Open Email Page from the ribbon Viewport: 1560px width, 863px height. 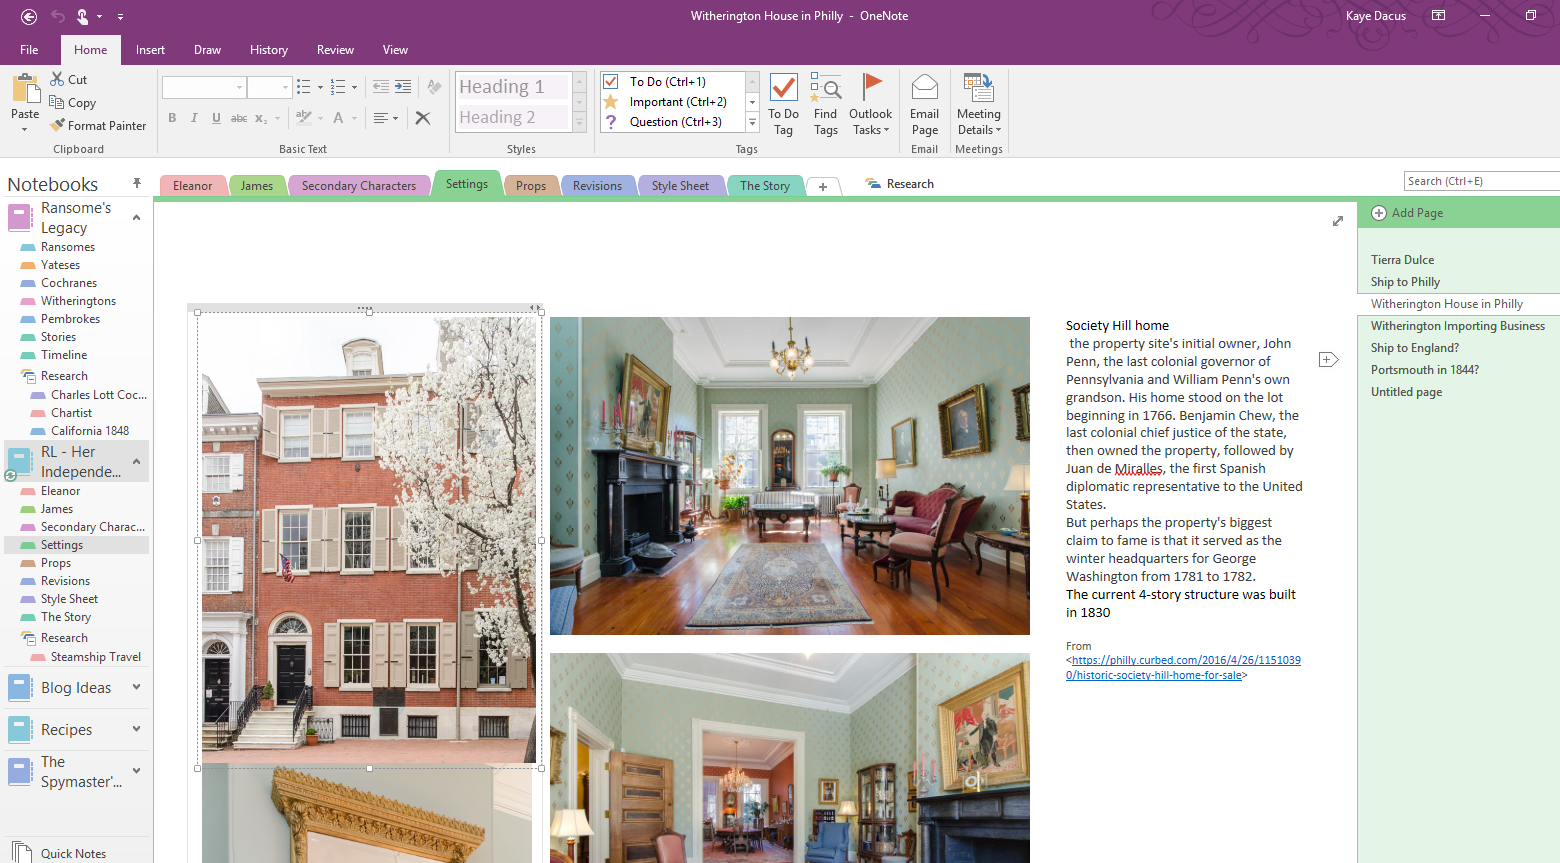tap(924, 104)
